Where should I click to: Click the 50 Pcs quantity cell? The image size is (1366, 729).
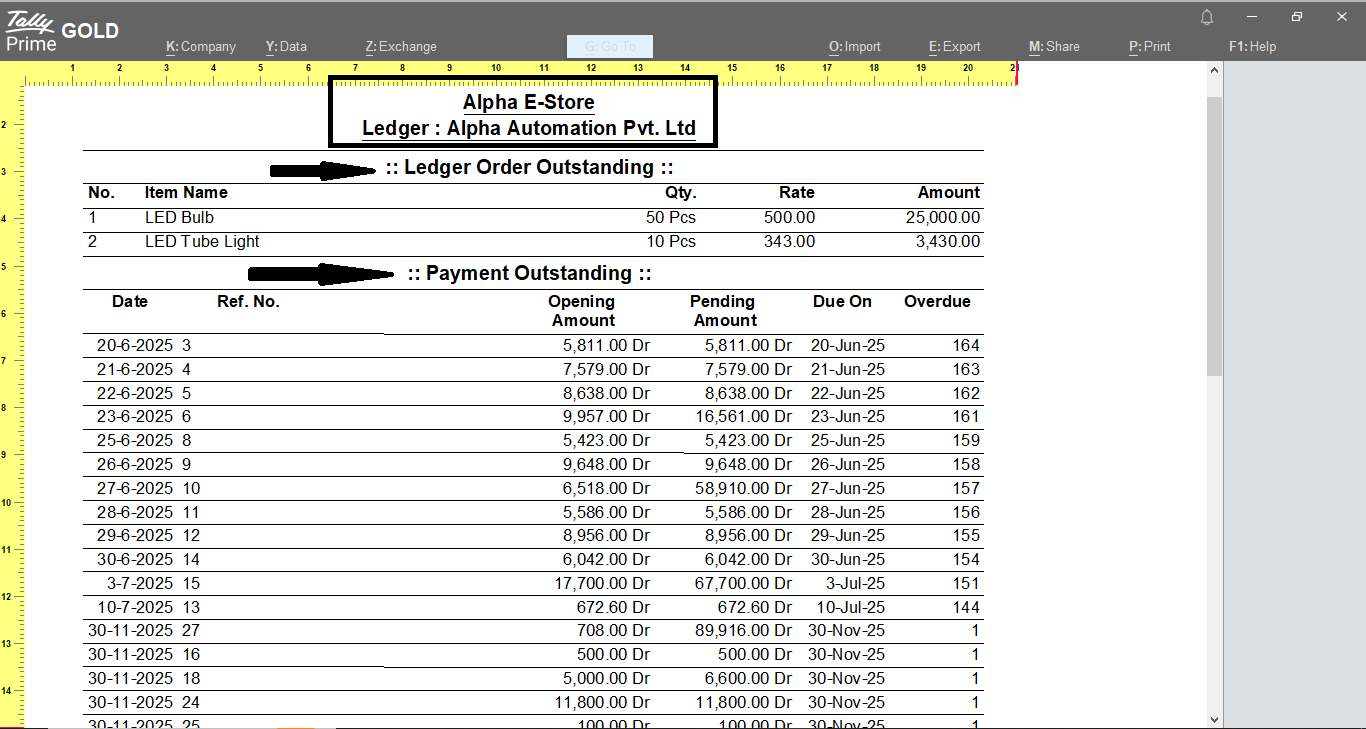pyautogui.click(x=670, y=217)
